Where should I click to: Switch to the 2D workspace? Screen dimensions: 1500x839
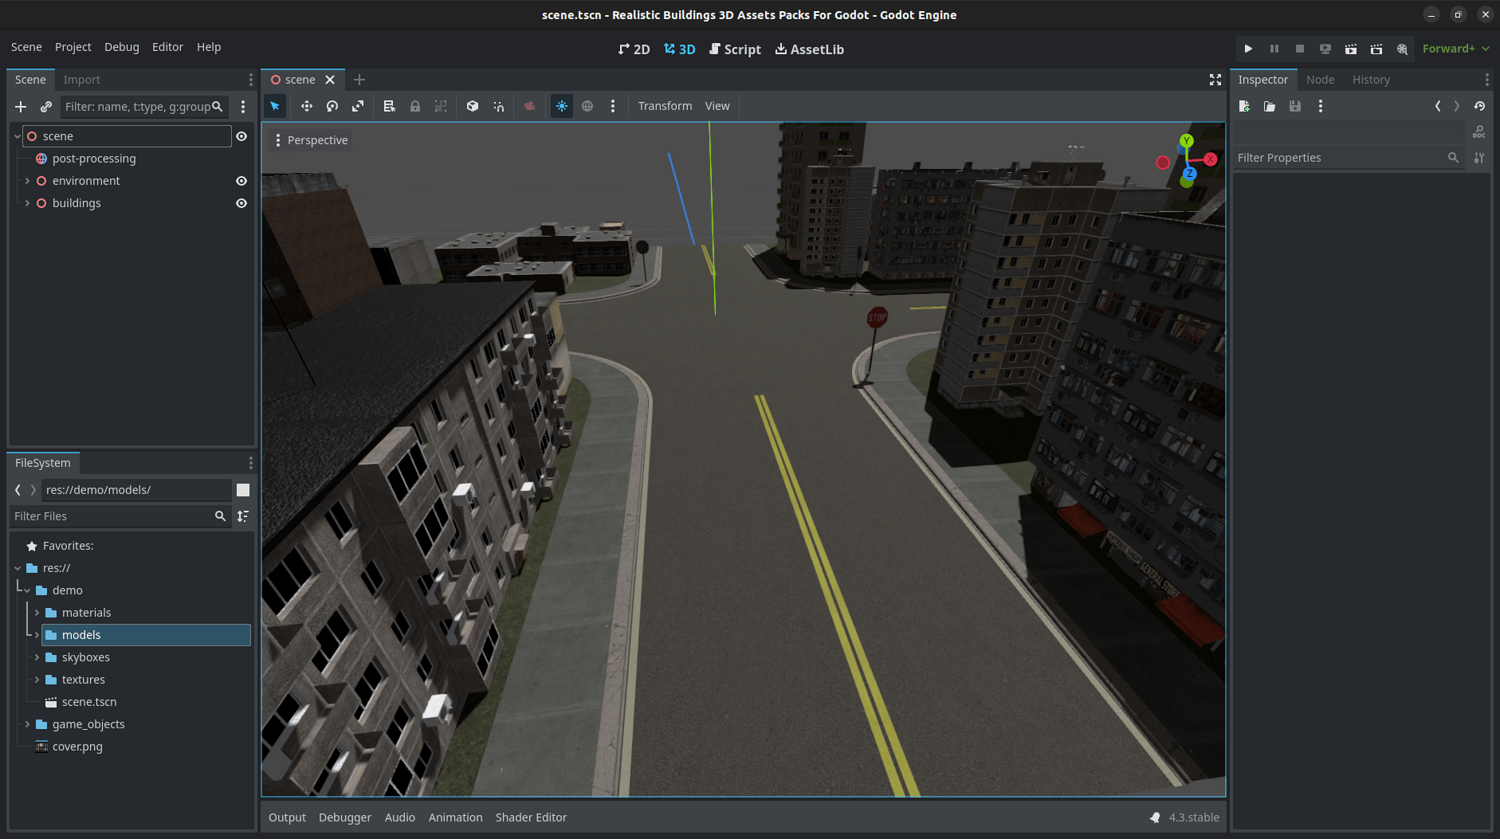[x=634, y=49]
